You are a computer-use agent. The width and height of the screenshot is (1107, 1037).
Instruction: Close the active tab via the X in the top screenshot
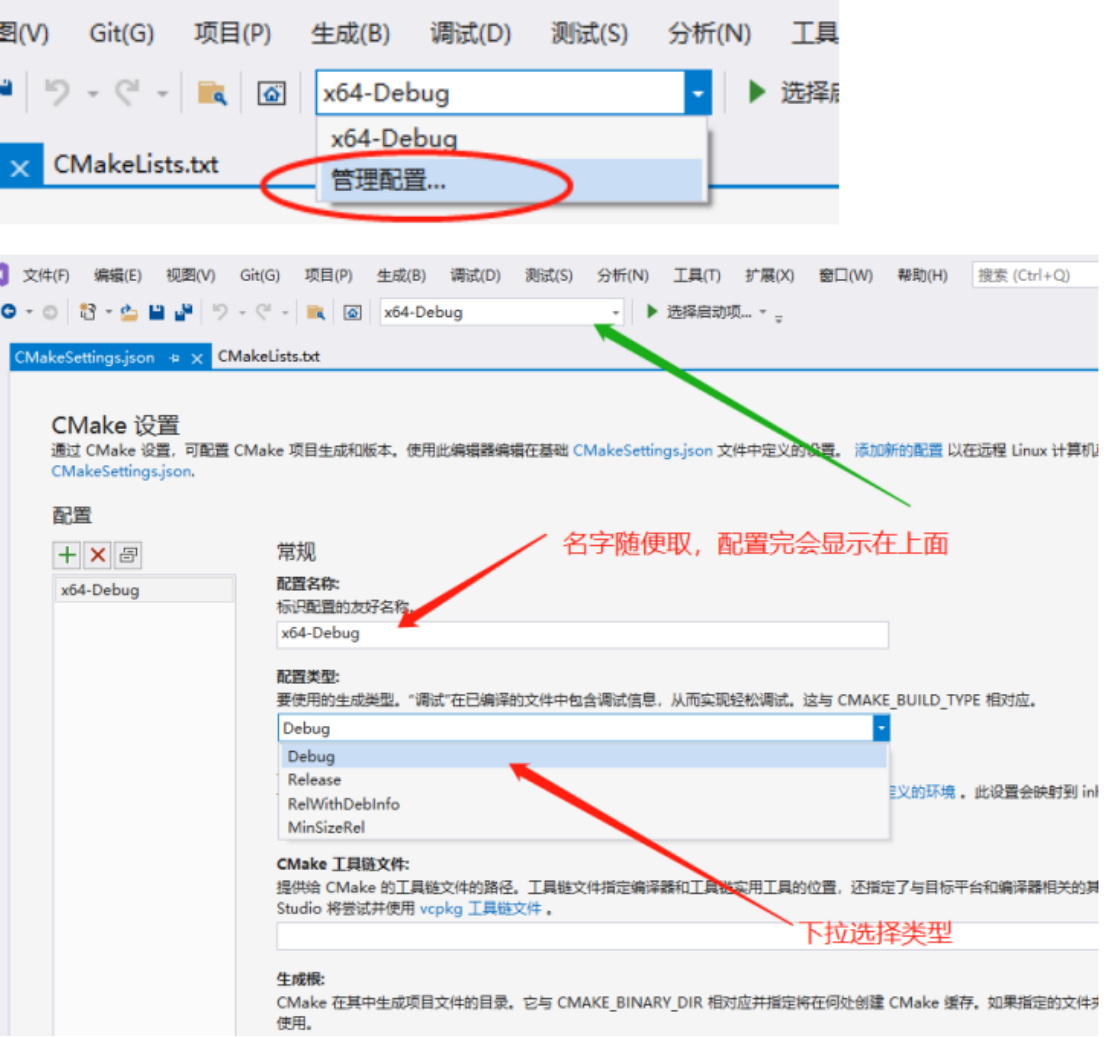[x=20, y=168]
